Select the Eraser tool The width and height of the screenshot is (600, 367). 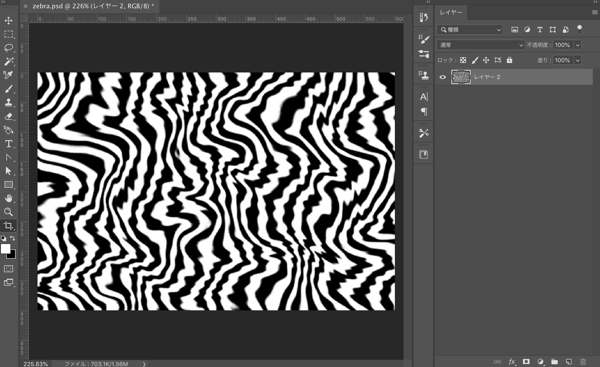click(8, 116)
